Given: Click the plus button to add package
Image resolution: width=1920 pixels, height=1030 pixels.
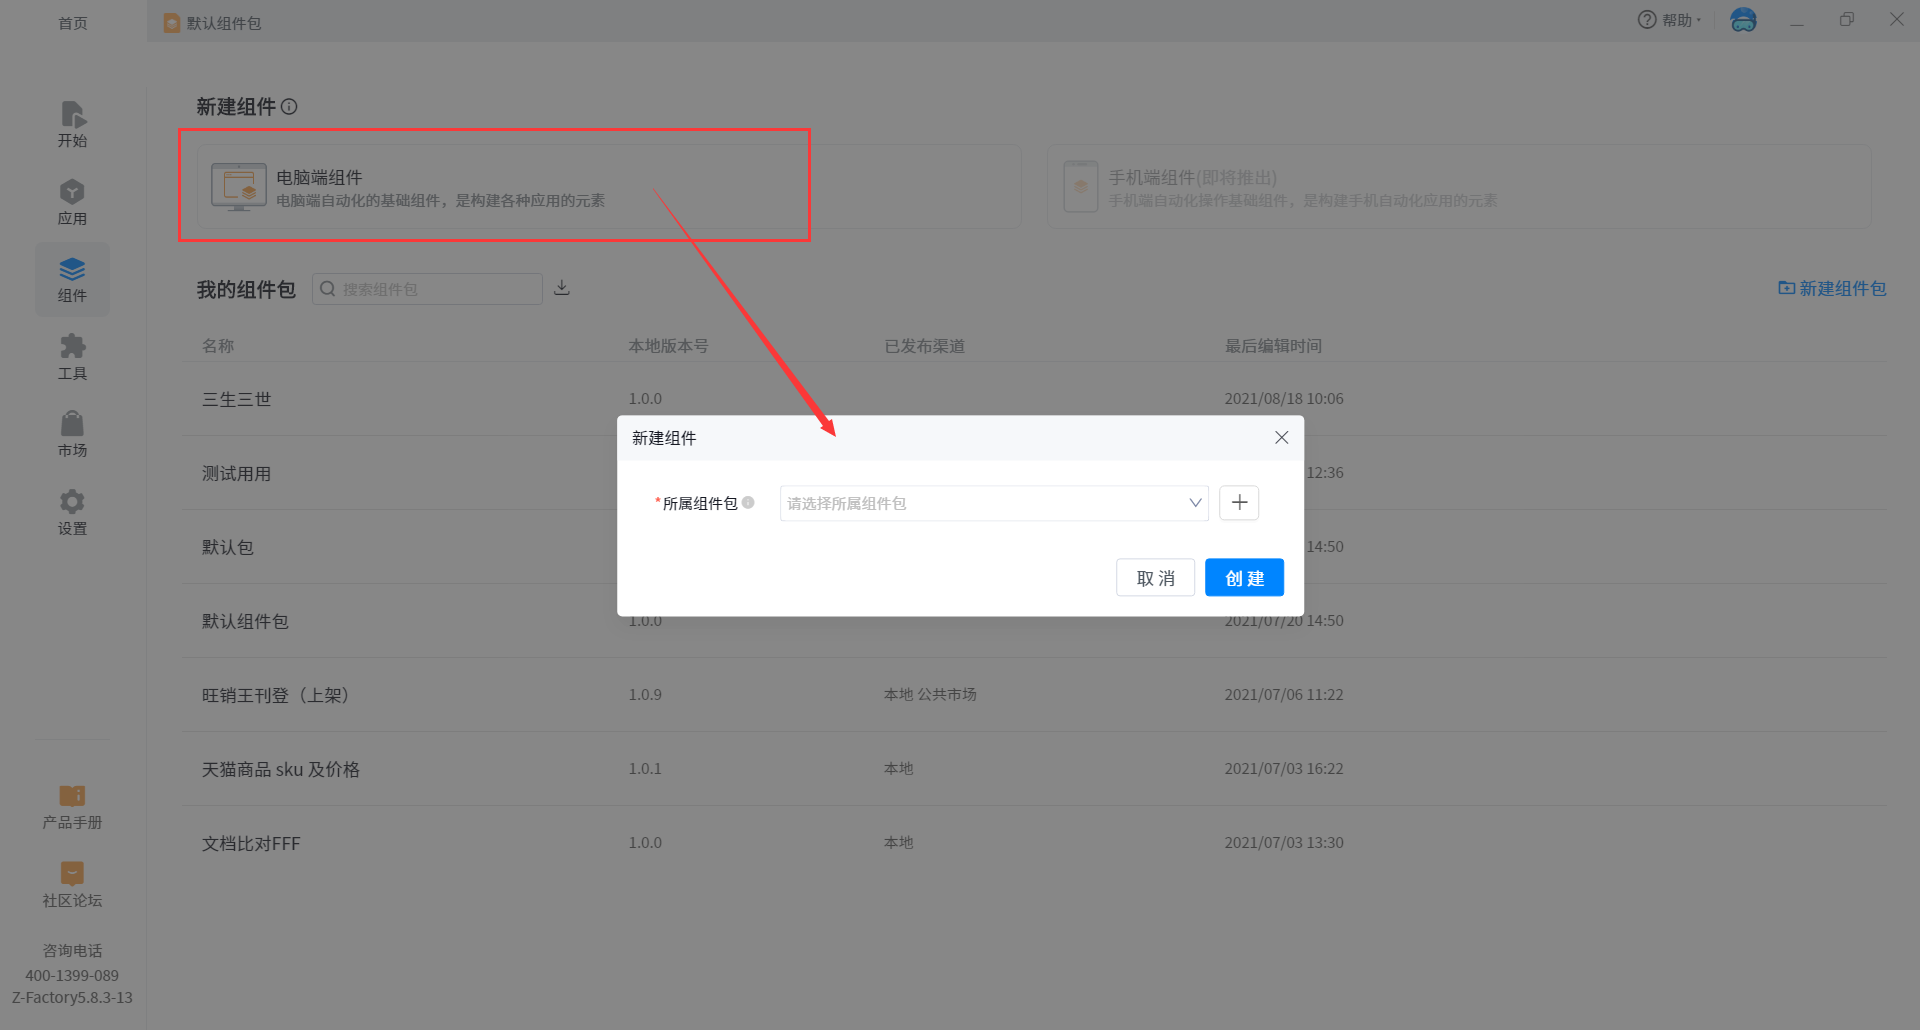Looking at the screenshot, I should 1239,503.
